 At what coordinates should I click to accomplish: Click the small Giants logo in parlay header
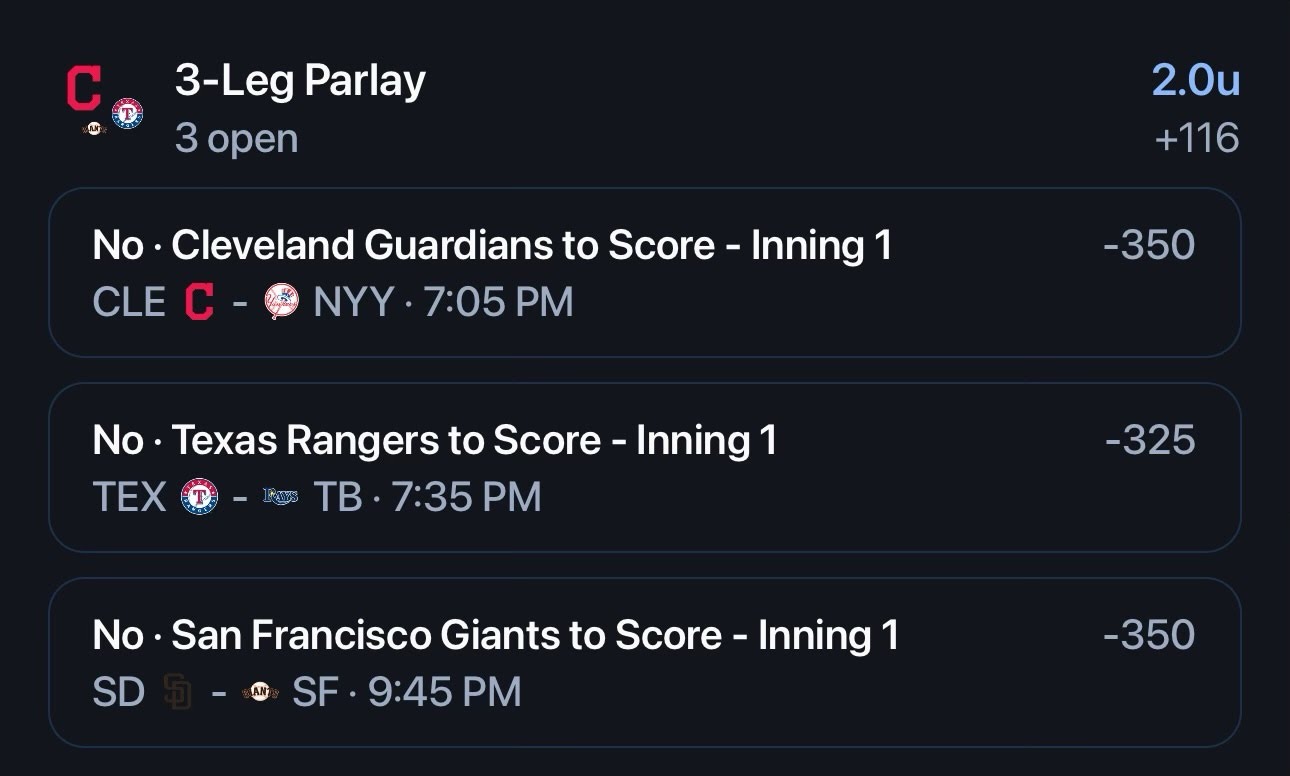[x=94, y=128]
